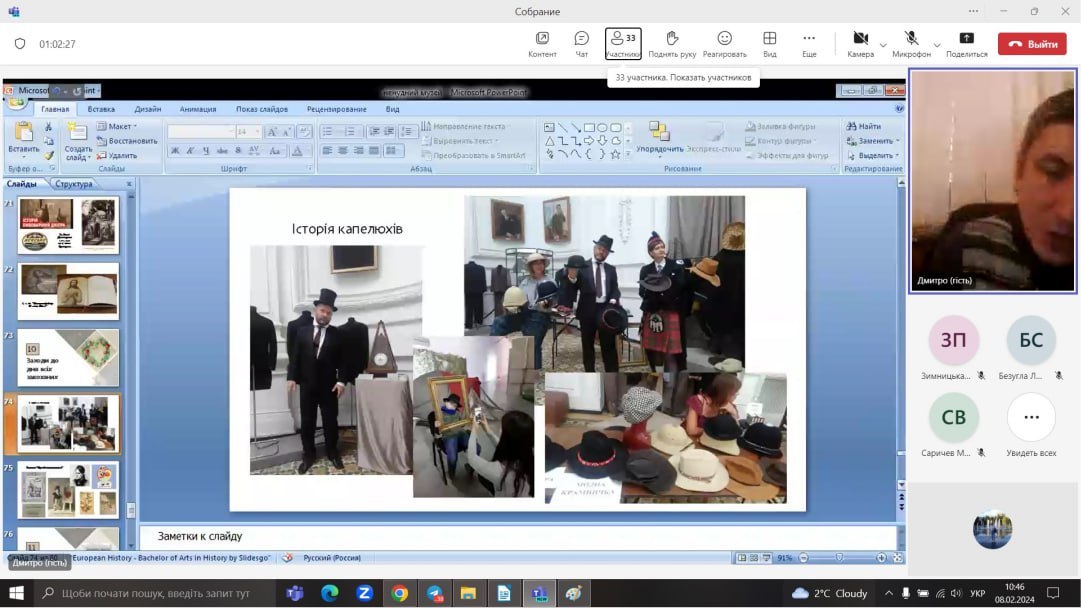
Task: Click Дмитро's video tile
Action: coord(993,182)
